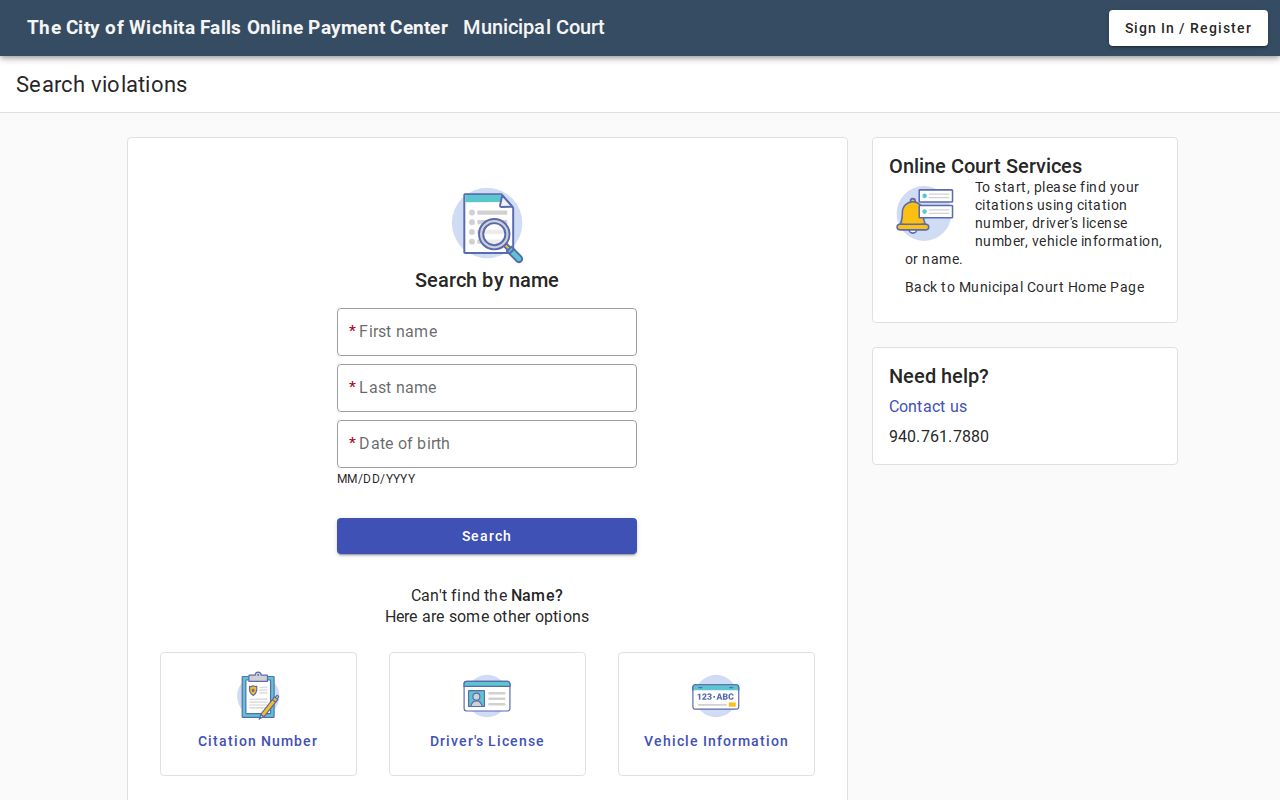Focus the Last name input field
1280x800 pixels.
[487, 388]
